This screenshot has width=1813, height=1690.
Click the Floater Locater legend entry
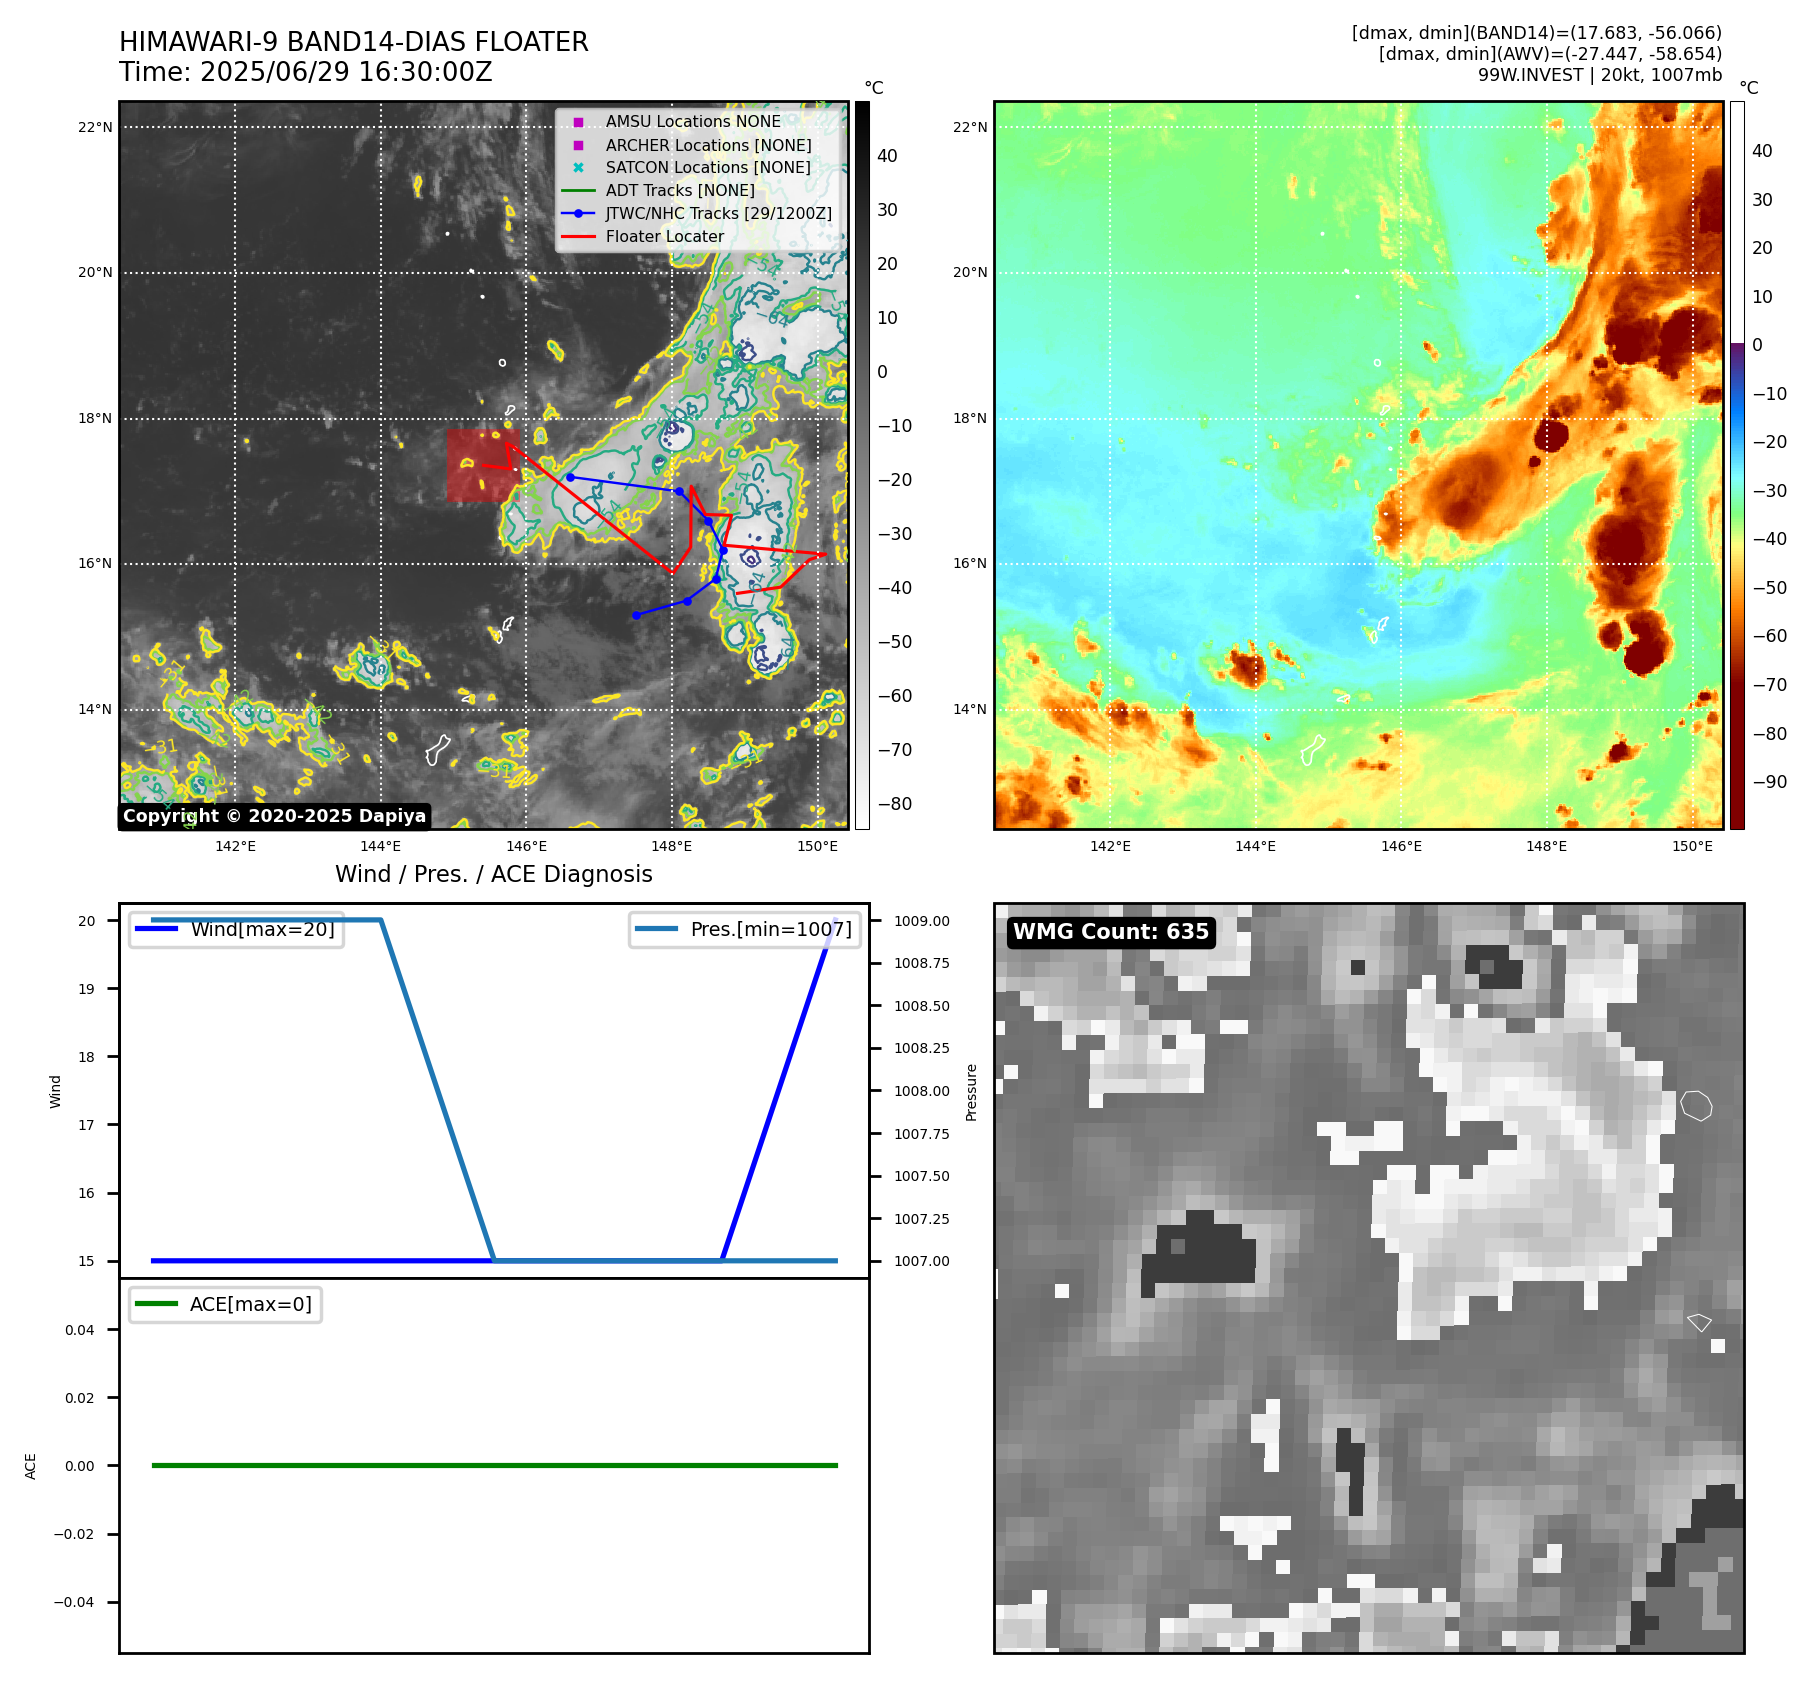click(x=665, y=236)
